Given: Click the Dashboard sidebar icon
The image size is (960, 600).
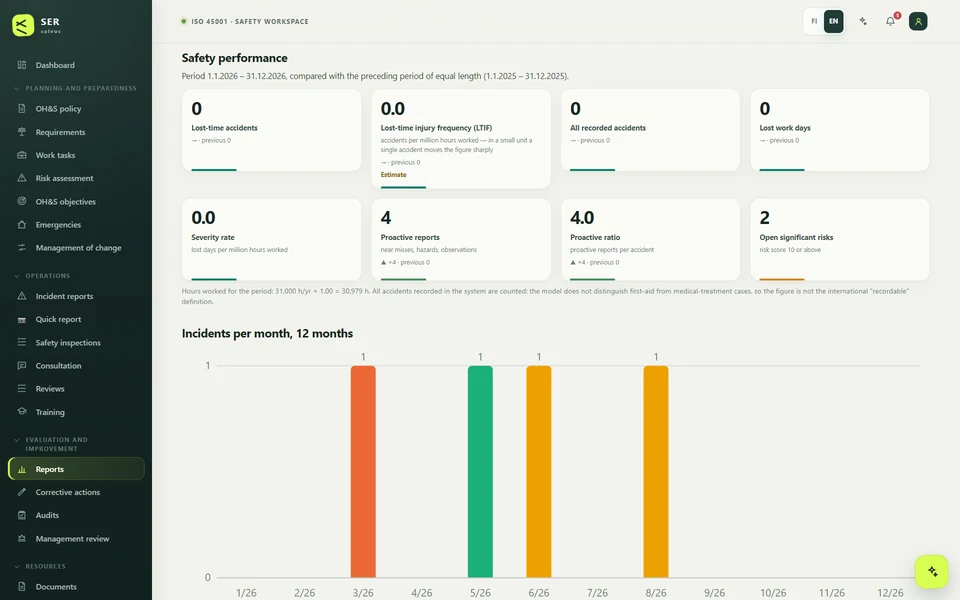Looking at the screenshot, I should click(22, 65).
